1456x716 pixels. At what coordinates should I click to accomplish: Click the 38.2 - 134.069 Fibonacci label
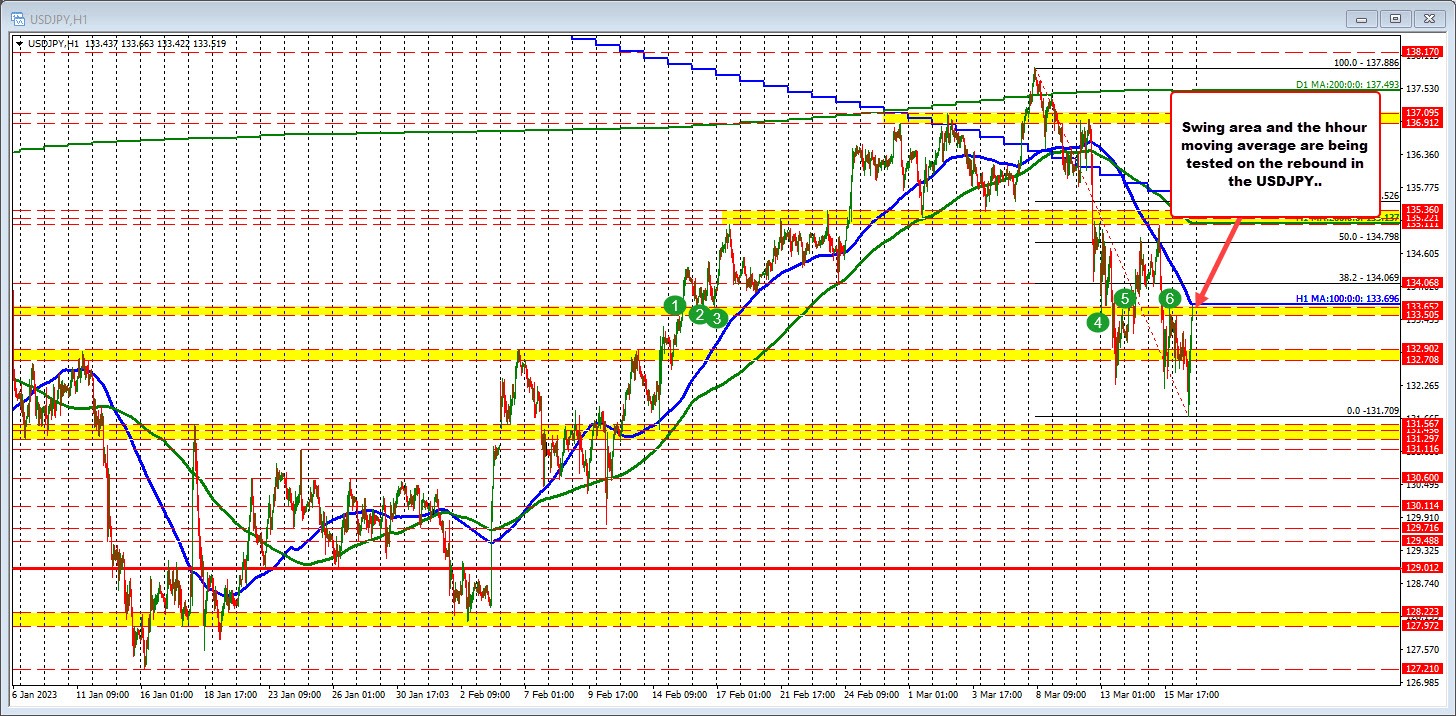click(x=1368, y=278)
